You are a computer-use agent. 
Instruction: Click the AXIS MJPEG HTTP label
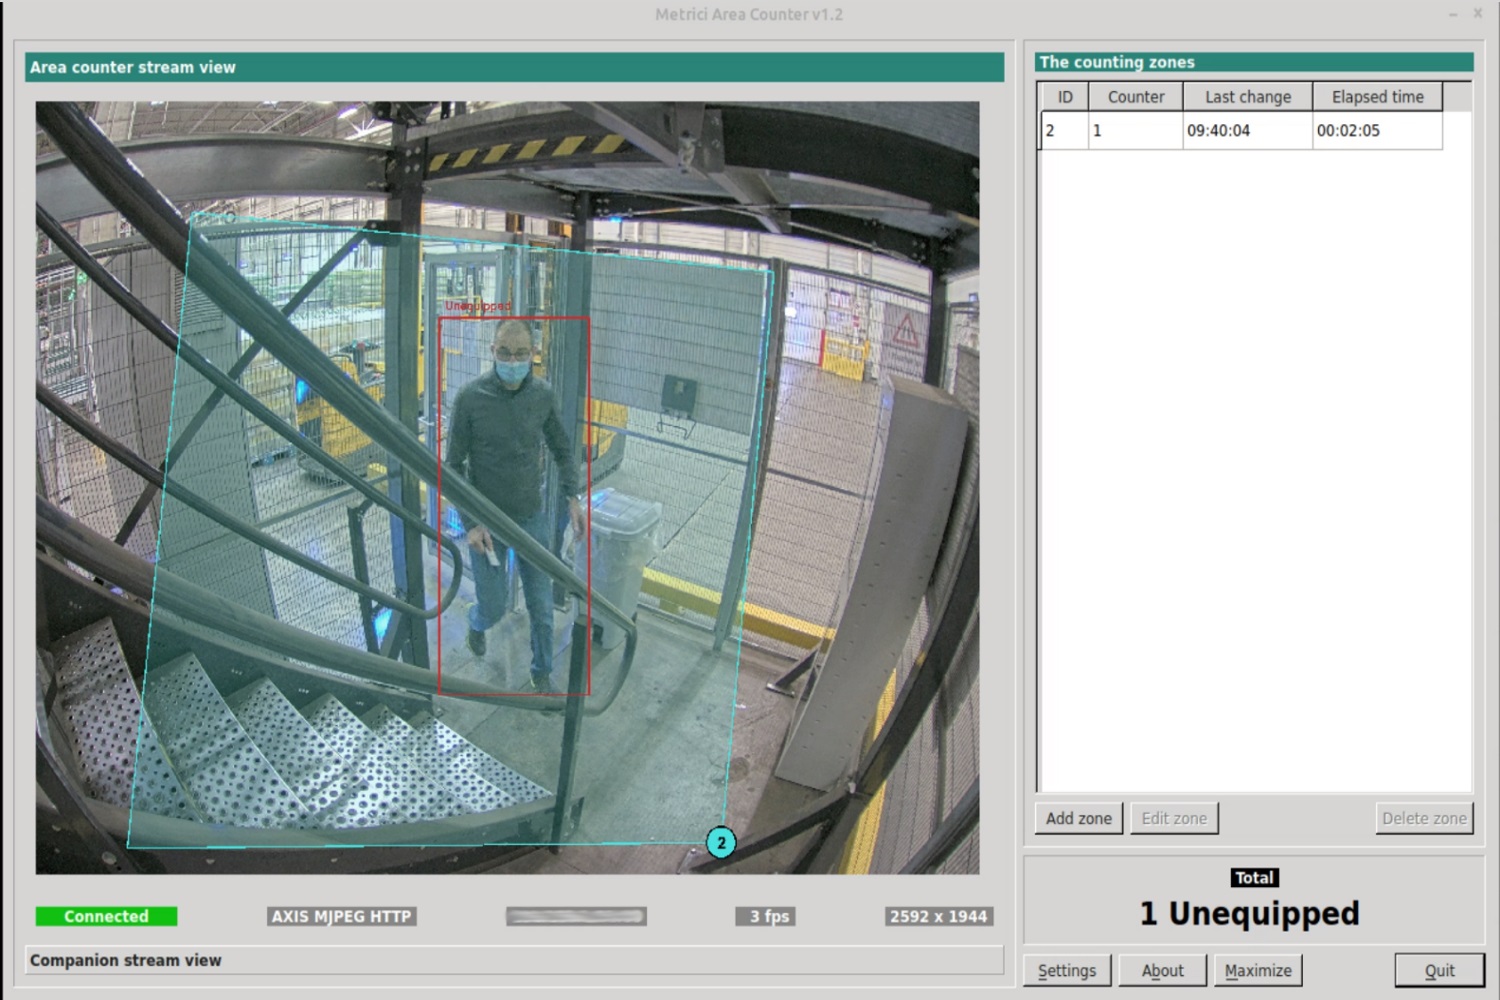(x=341, y=916)
